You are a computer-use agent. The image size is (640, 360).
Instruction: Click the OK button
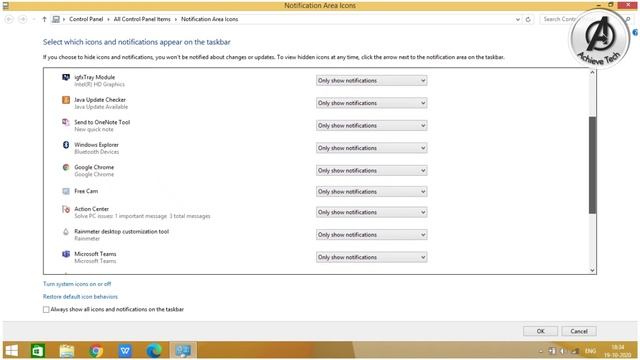pos(540,331)
